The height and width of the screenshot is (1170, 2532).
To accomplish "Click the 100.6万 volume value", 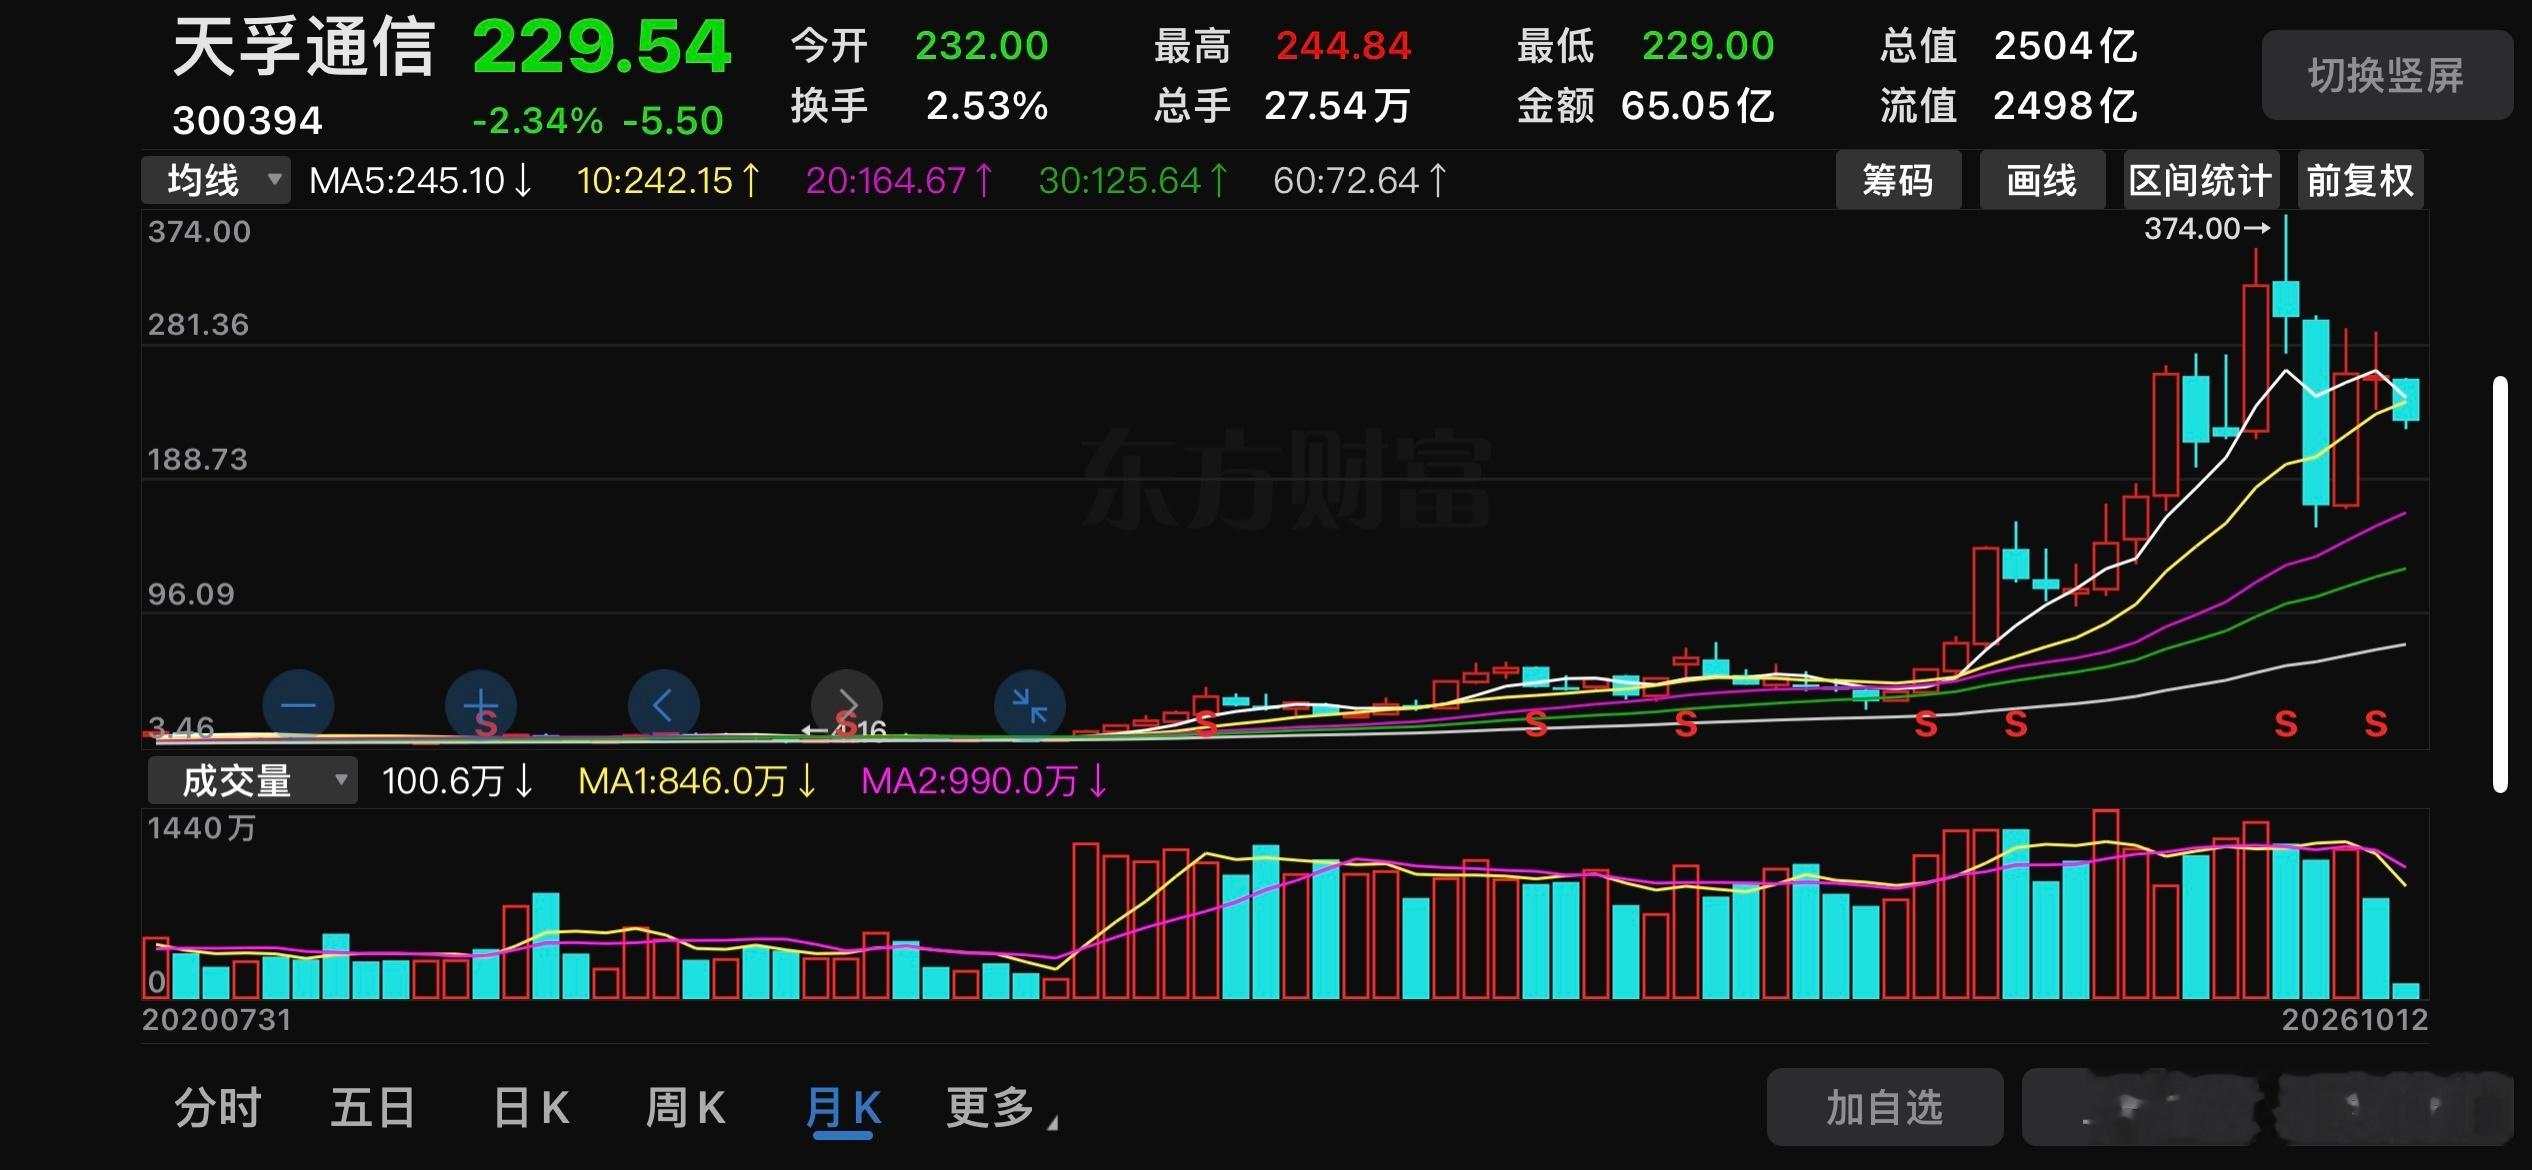I will pos(457,781).
